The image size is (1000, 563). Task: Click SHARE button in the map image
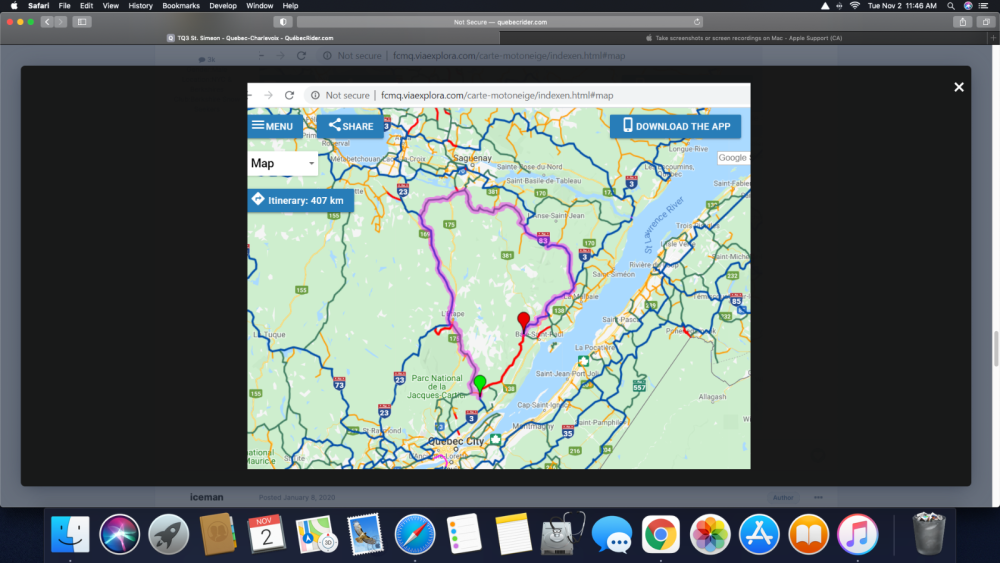pos(351,126)
